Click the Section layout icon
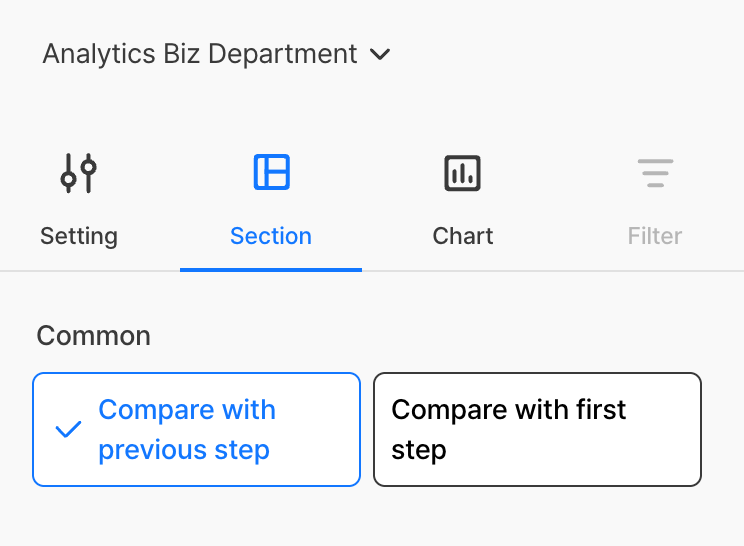744x546 pixels. coord(271,173)
